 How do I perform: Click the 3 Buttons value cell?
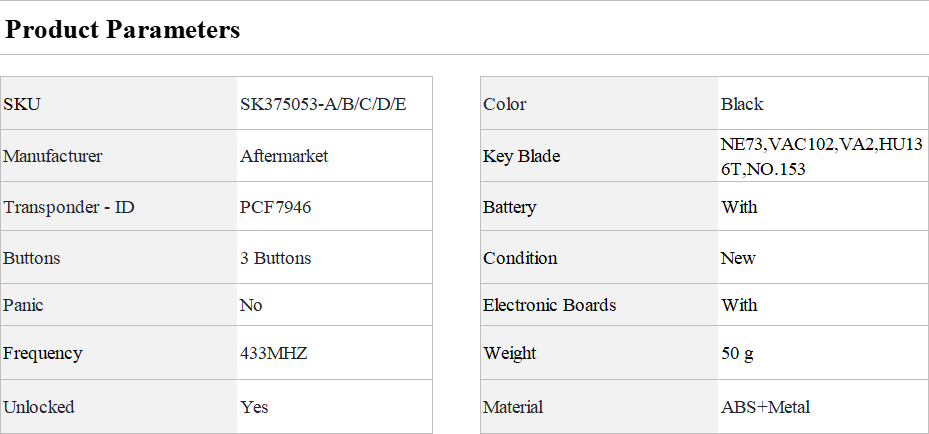(276, 258)
